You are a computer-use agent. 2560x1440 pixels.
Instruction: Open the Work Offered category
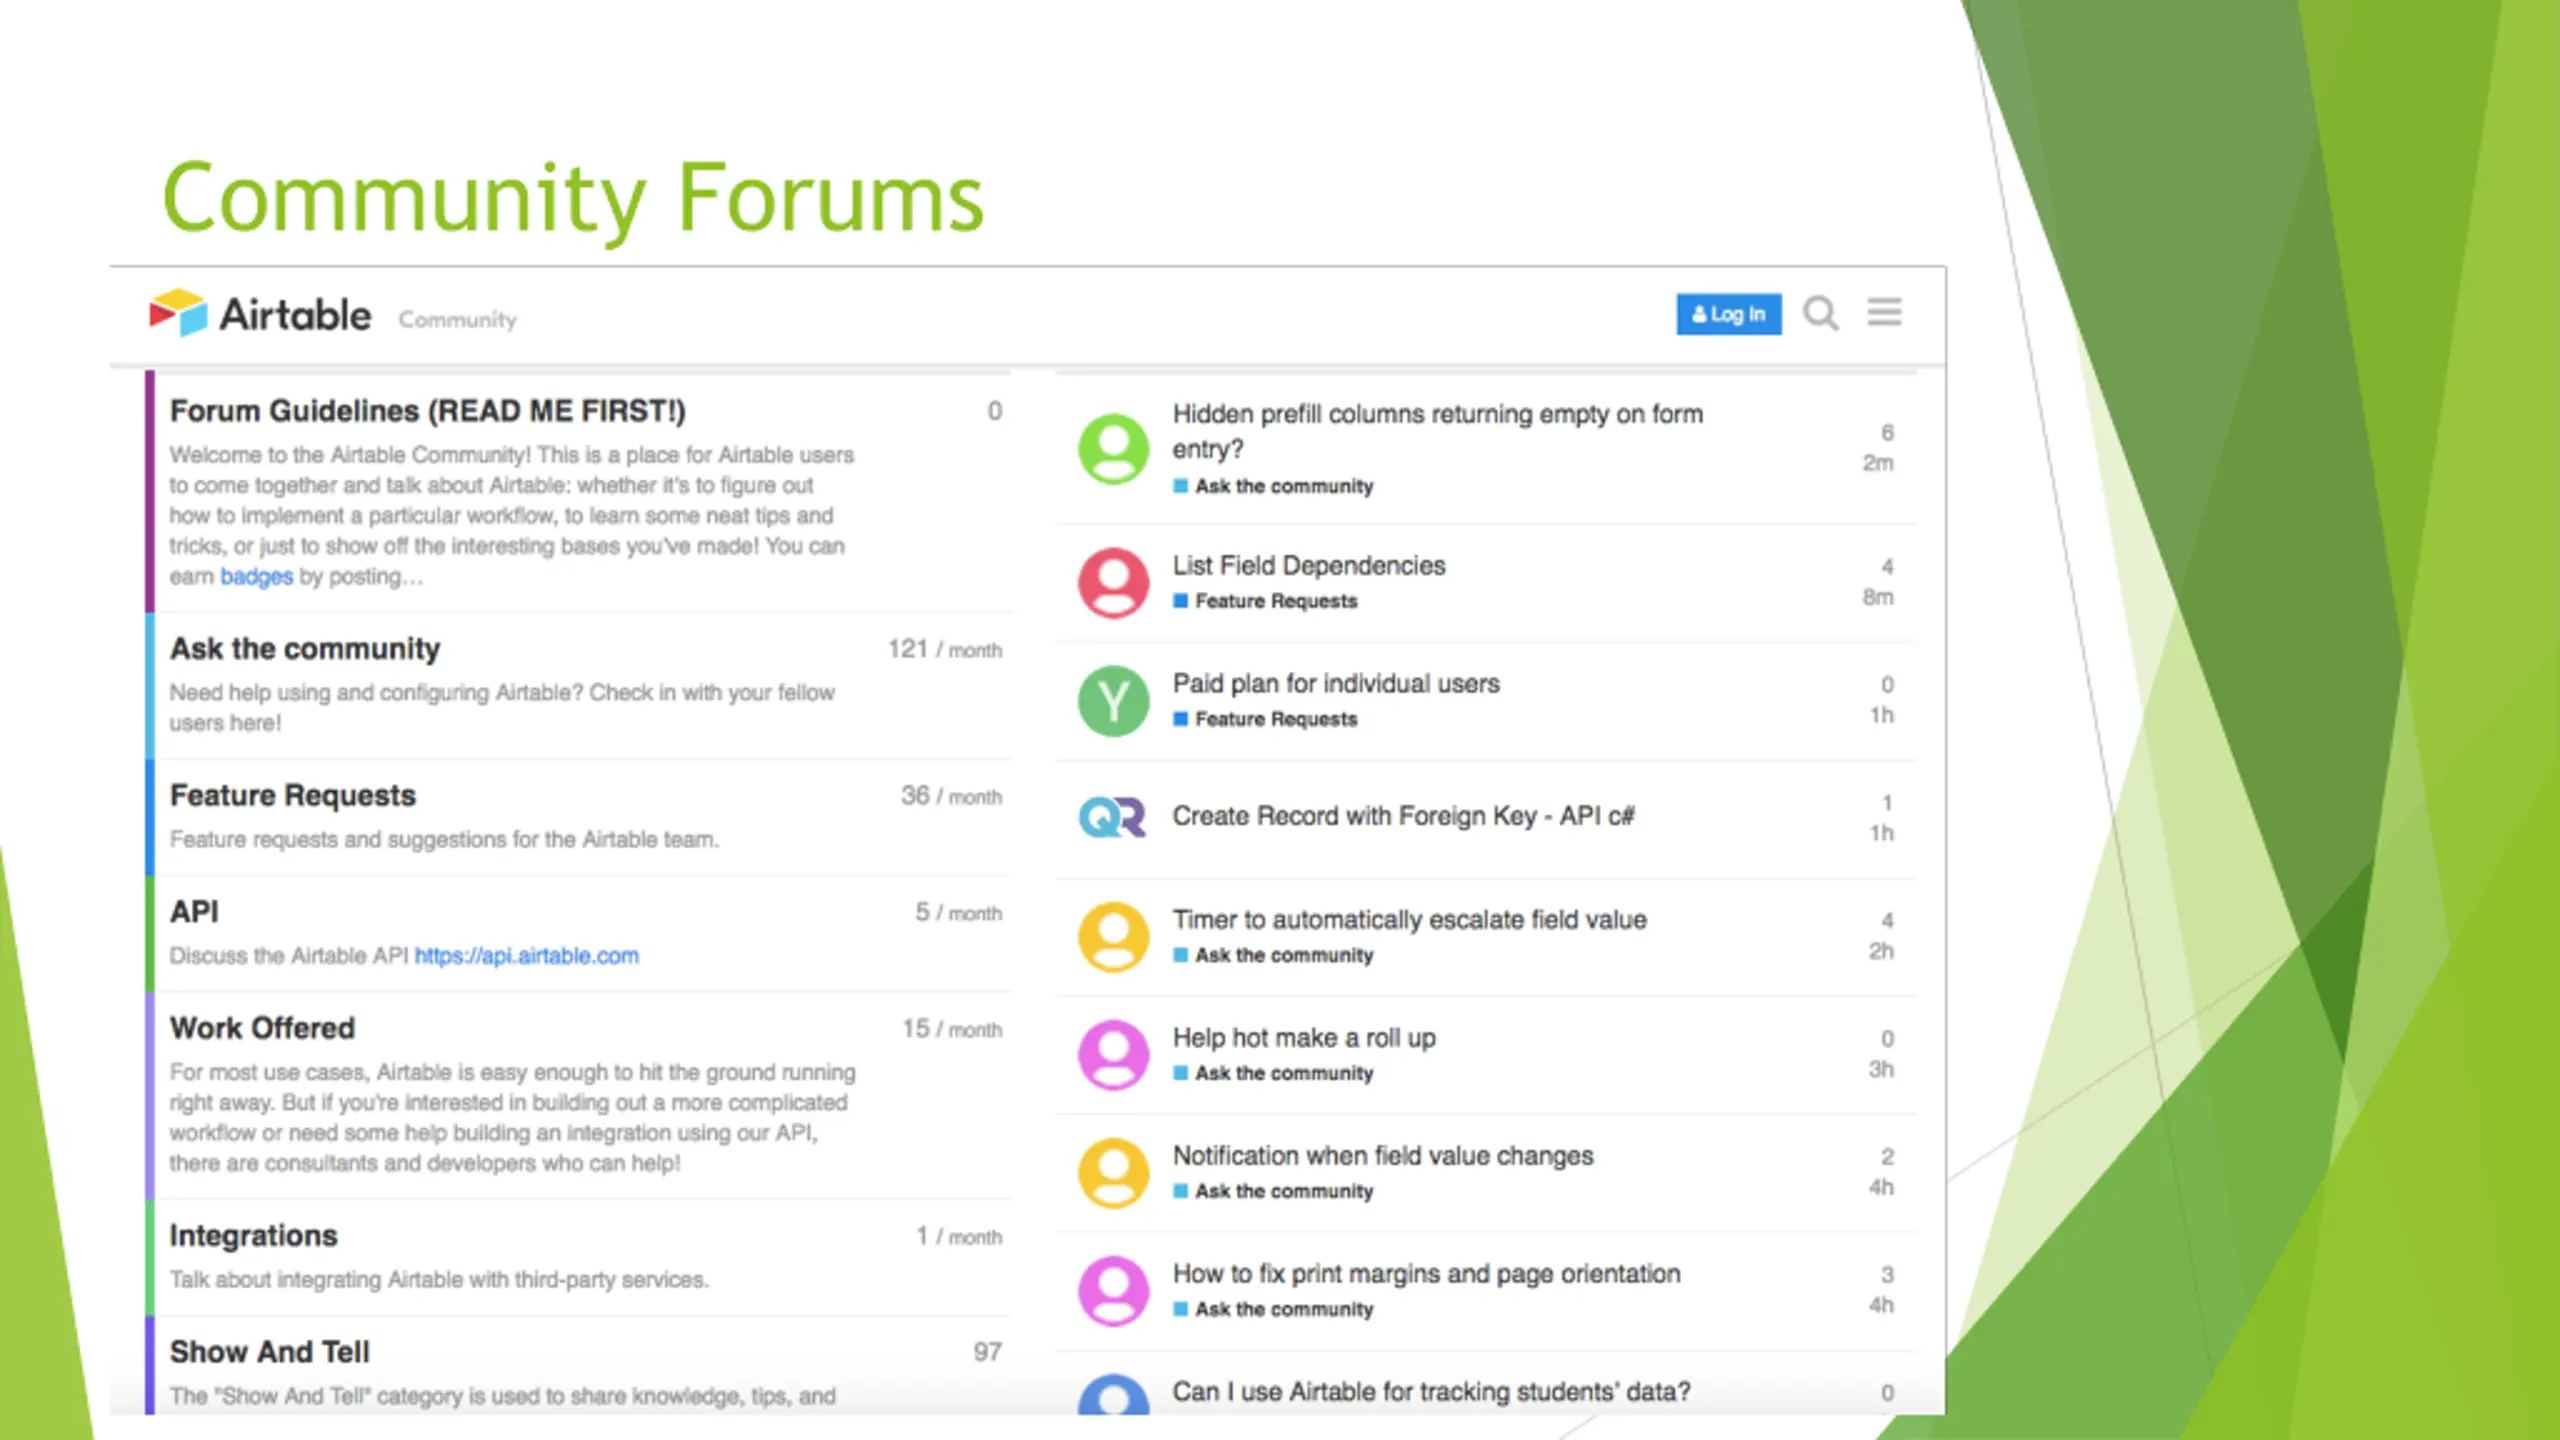click(262, 1028)
